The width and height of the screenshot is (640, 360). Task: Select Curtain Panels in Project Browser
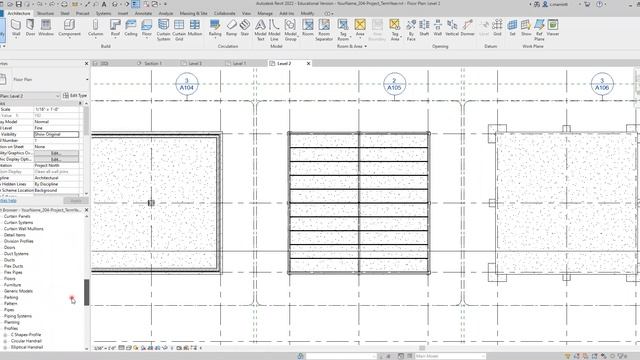point(17,216)
